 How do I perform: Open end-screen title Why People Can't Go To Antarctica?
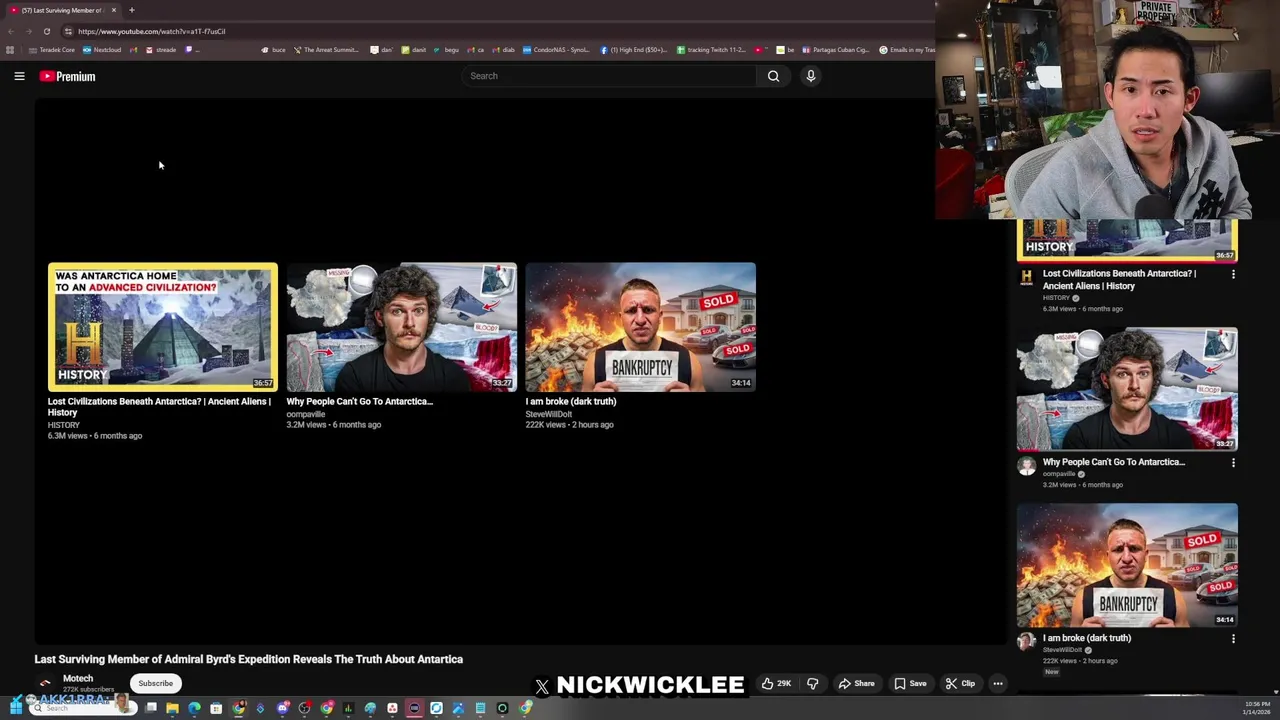[360, 402]
